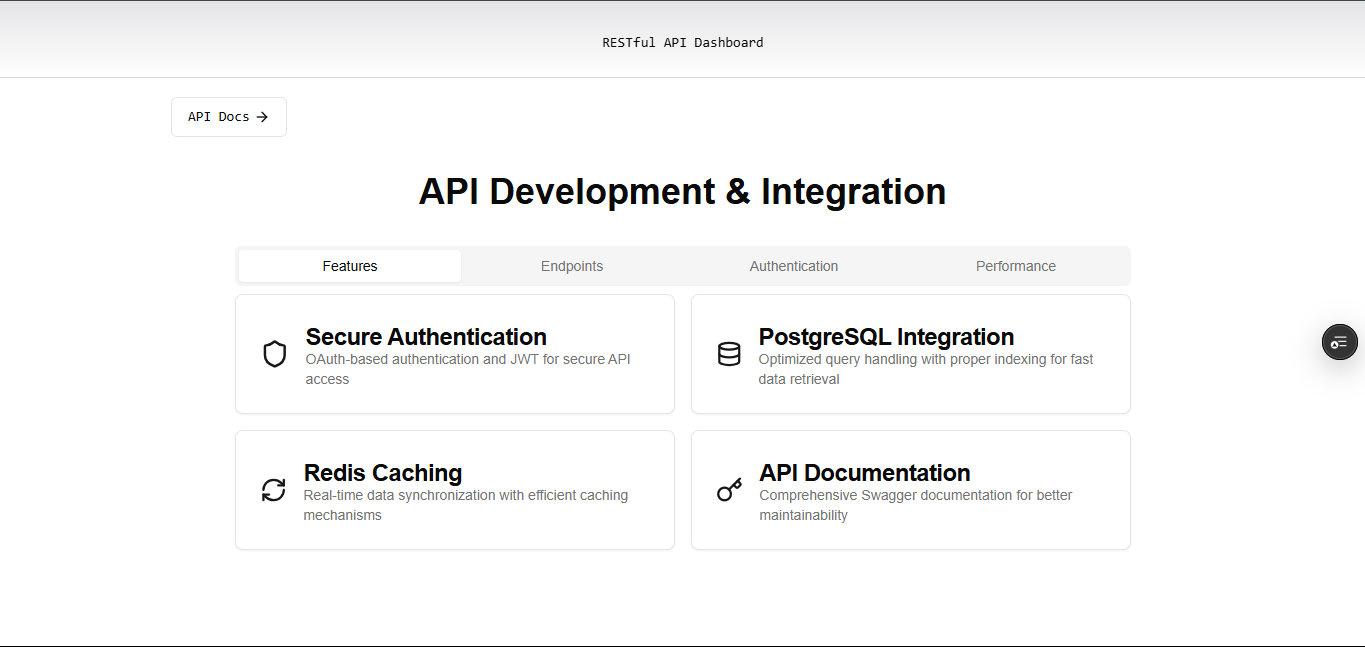The height and width of the screenshot is (647, 1365).
Task: Open the API Docs button
Action: click(229, 117)
